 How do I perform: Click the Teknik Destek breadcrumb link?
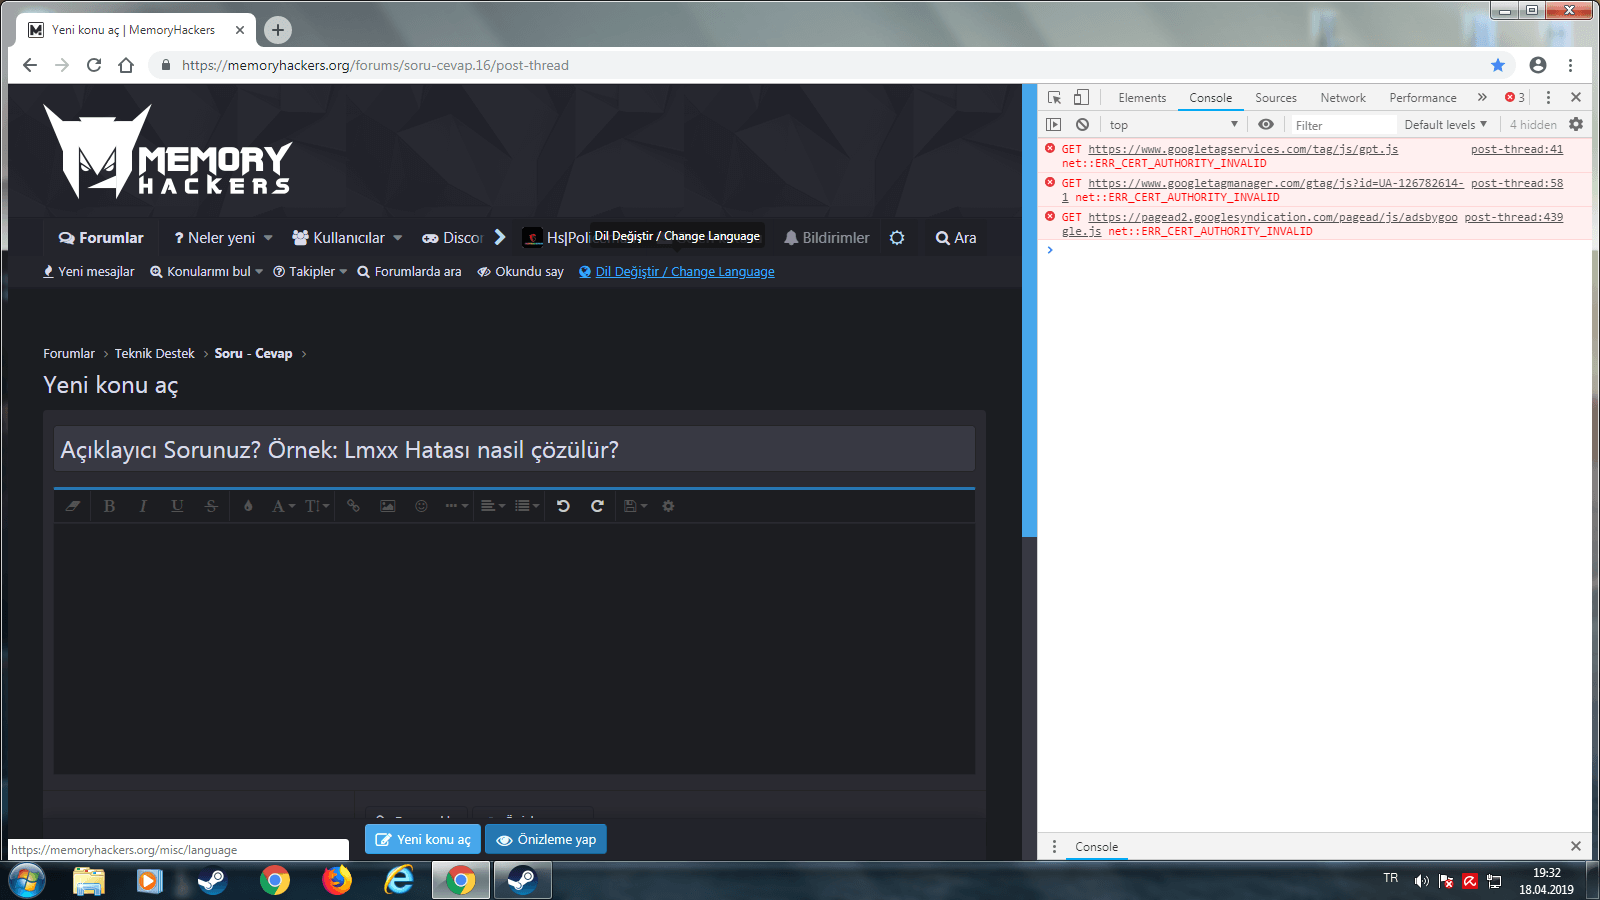154,354
